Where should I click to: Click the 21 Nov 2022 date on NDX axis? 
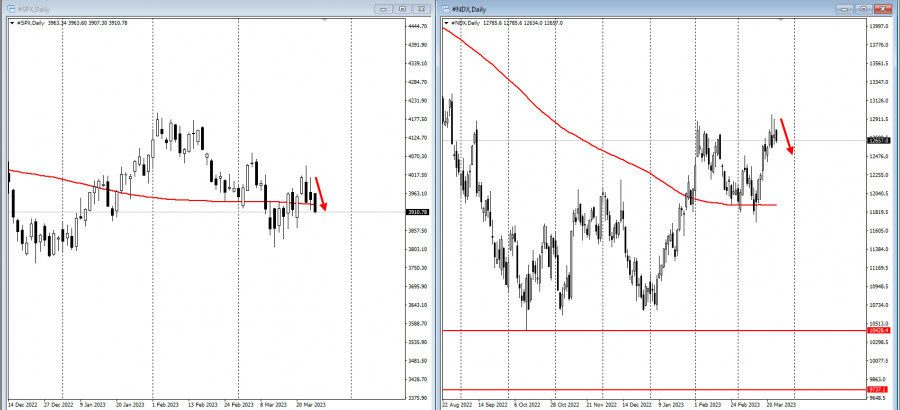[602, 404]
